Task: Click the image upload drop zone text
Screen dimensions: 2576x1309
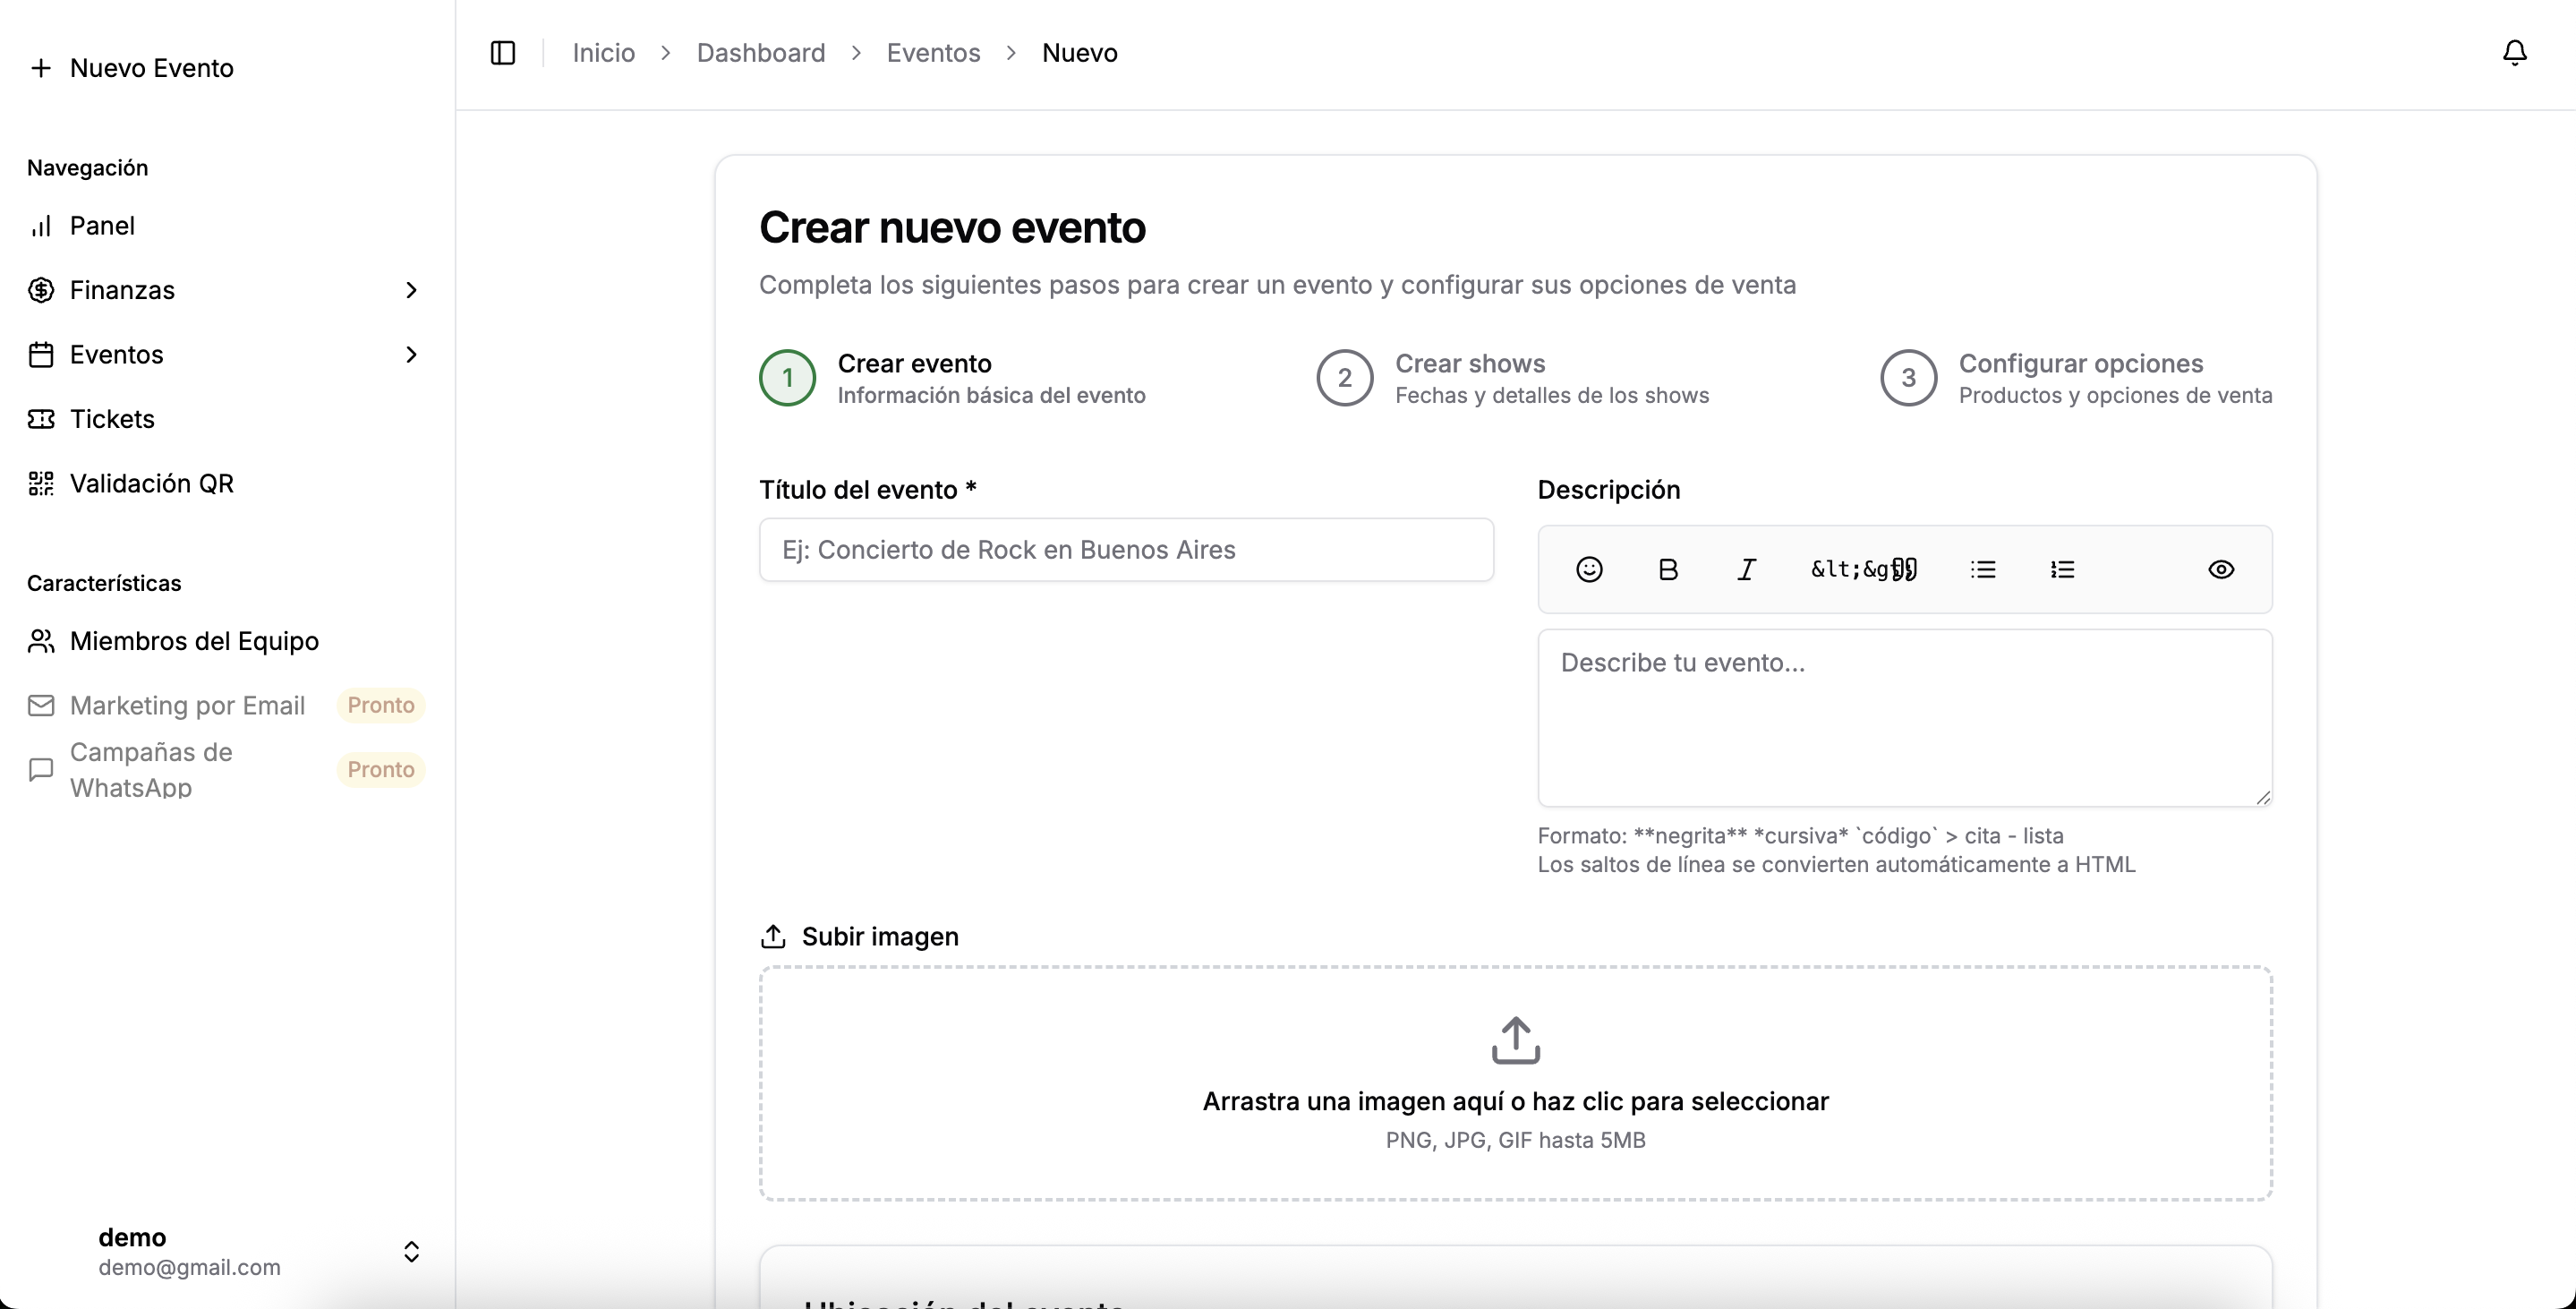Action: click(x=1515, y=1102)
